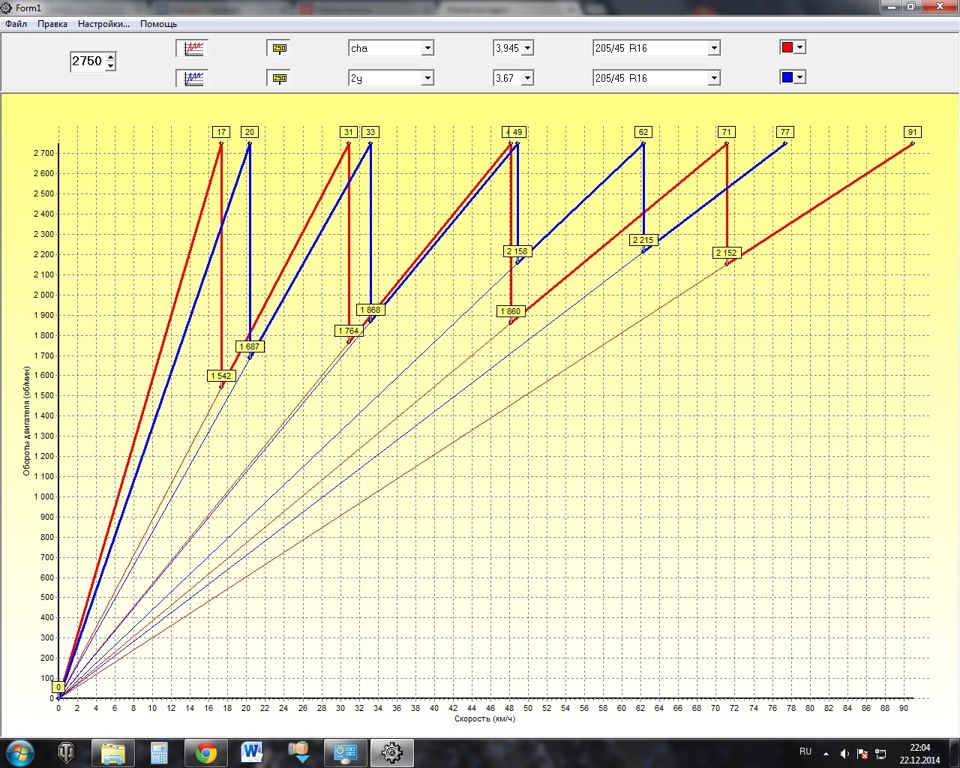960x768 pixels.
Task: Expand the 3,945 final drive dropdown
Action: pos(528,48)
